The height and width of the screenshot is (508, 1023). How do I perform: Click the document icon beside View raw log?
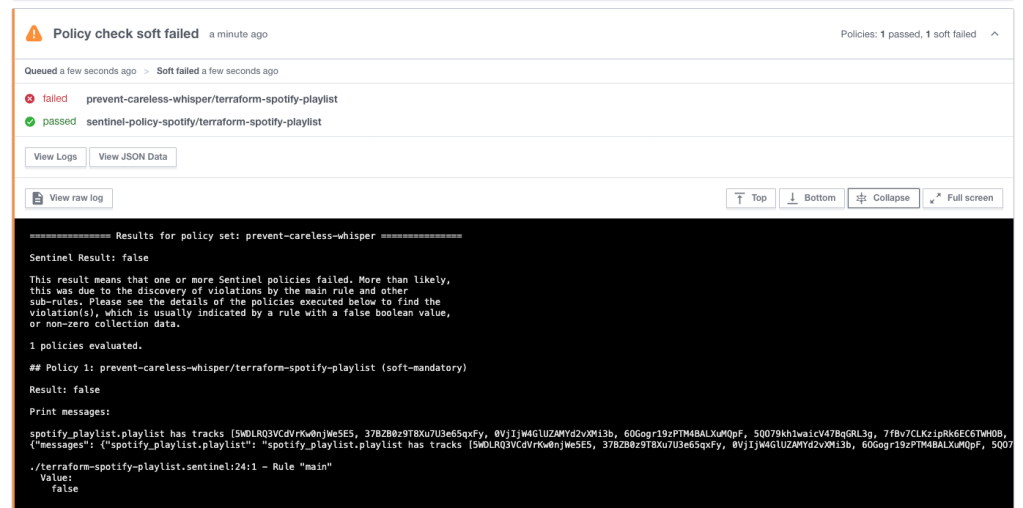click(x=38, y=198)
